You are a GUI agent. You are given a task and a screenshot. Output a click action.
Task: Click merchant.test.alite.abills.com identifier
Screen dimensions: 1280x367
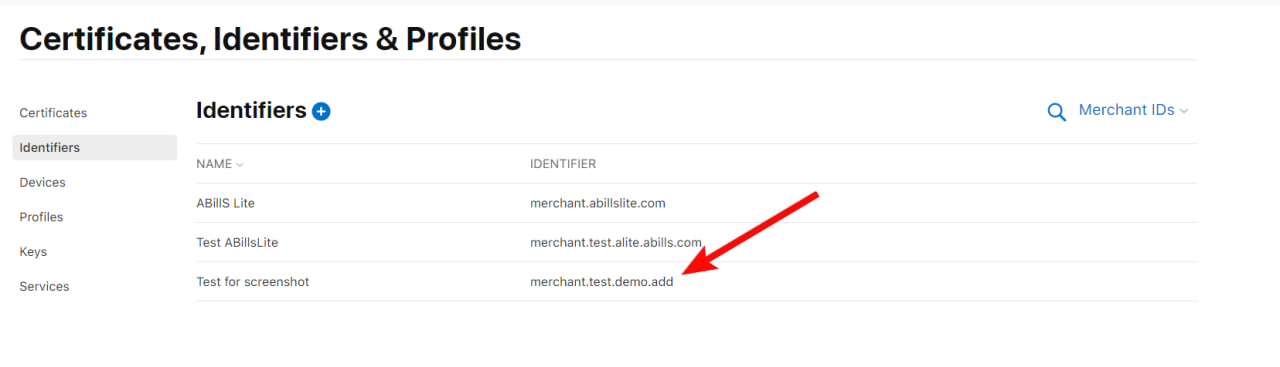coord(615,242)
